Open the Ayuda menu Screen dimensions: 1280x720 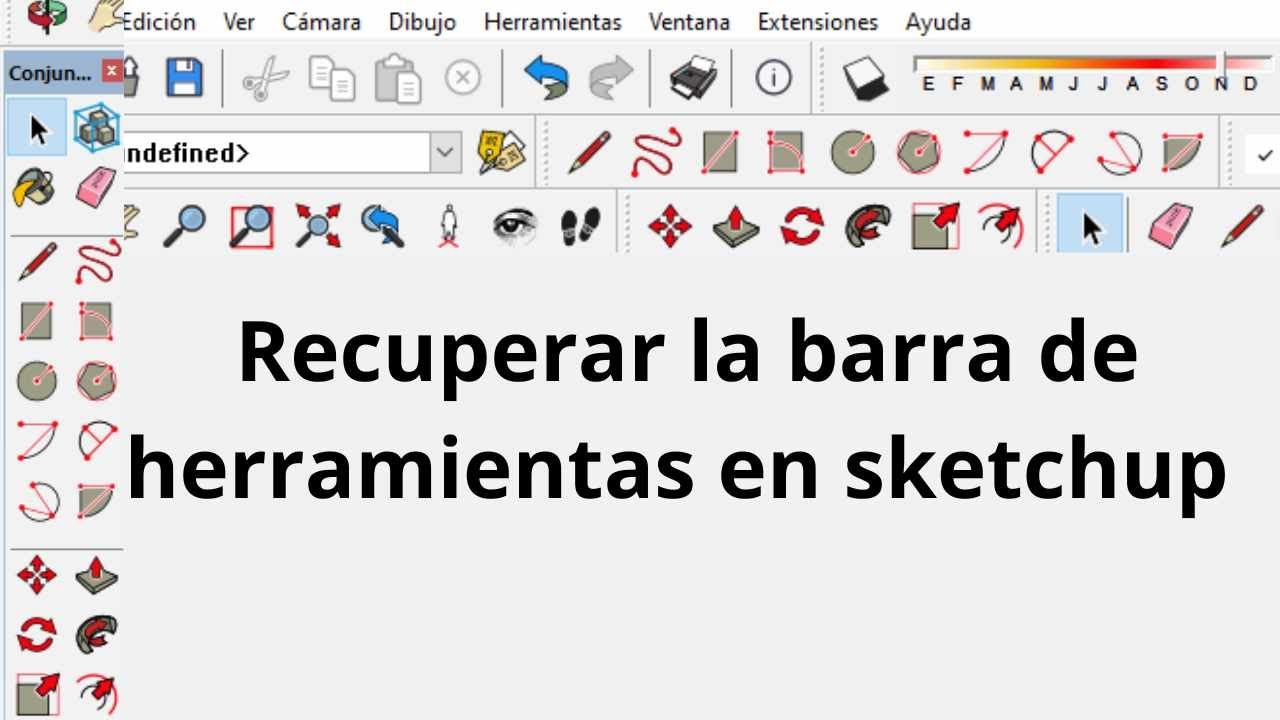(938, 21)
